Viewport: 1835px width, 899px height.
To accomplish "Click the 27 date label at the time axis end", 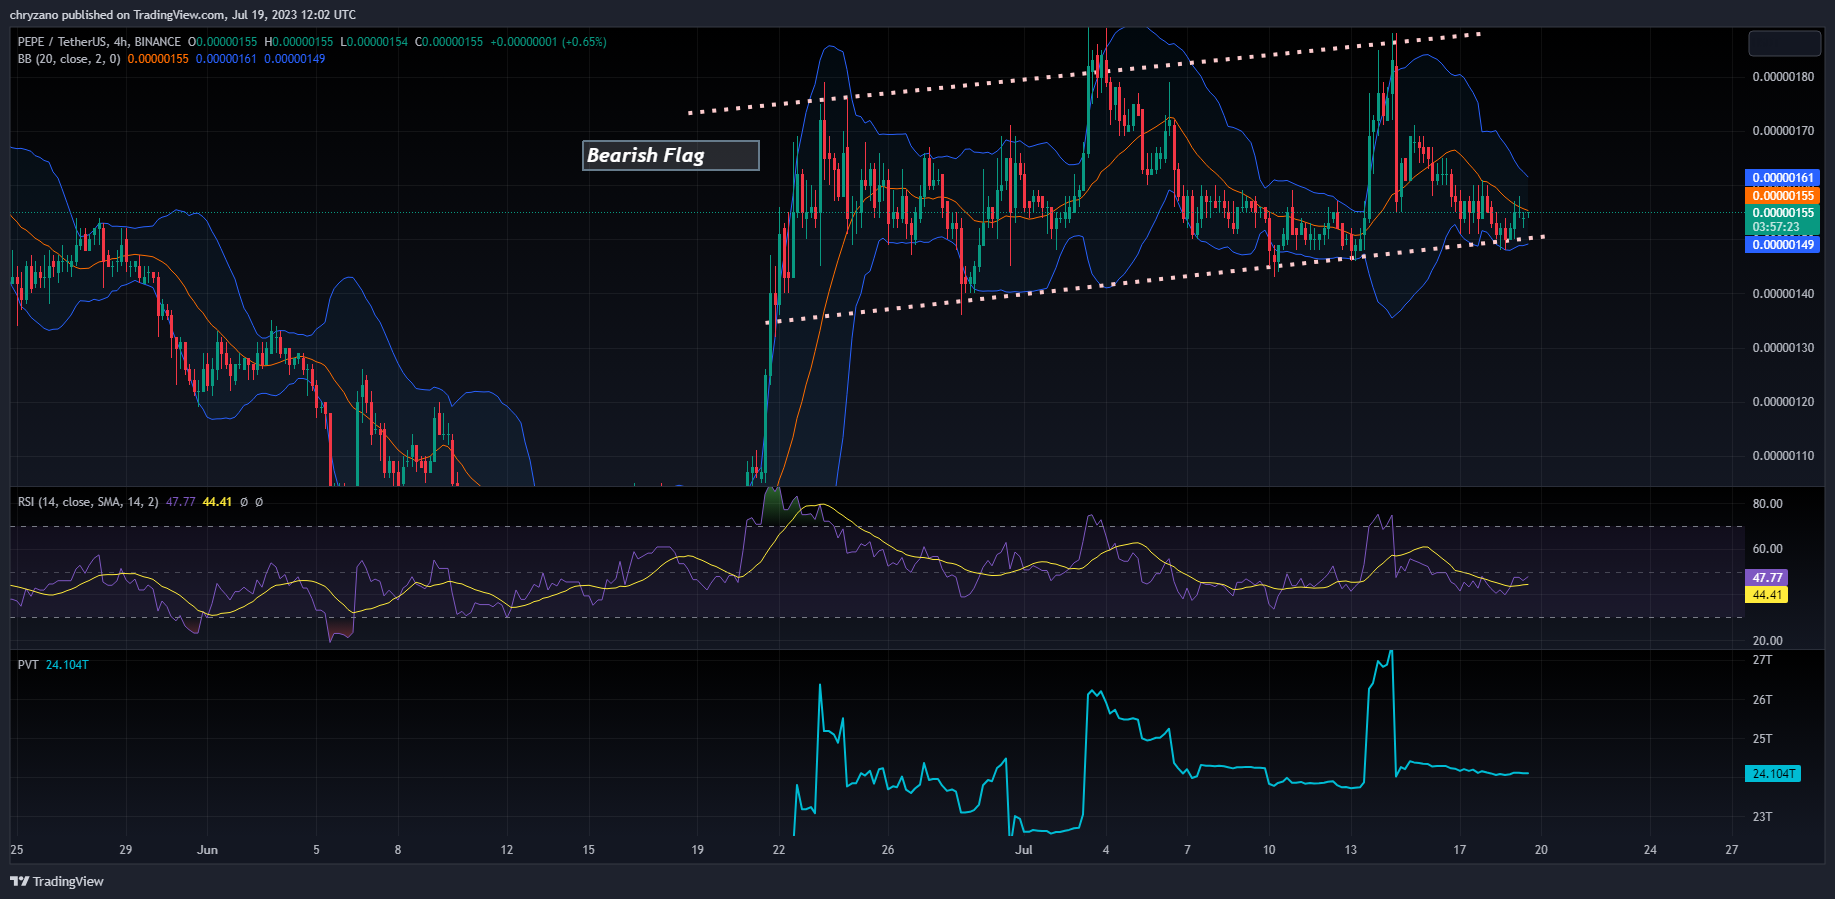I will [1732, 850].
